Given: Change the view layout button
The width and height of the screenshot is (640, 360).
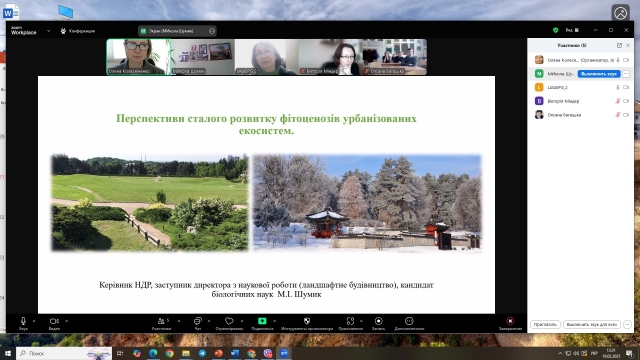Looking at the screenshot, I should point(572,30).
